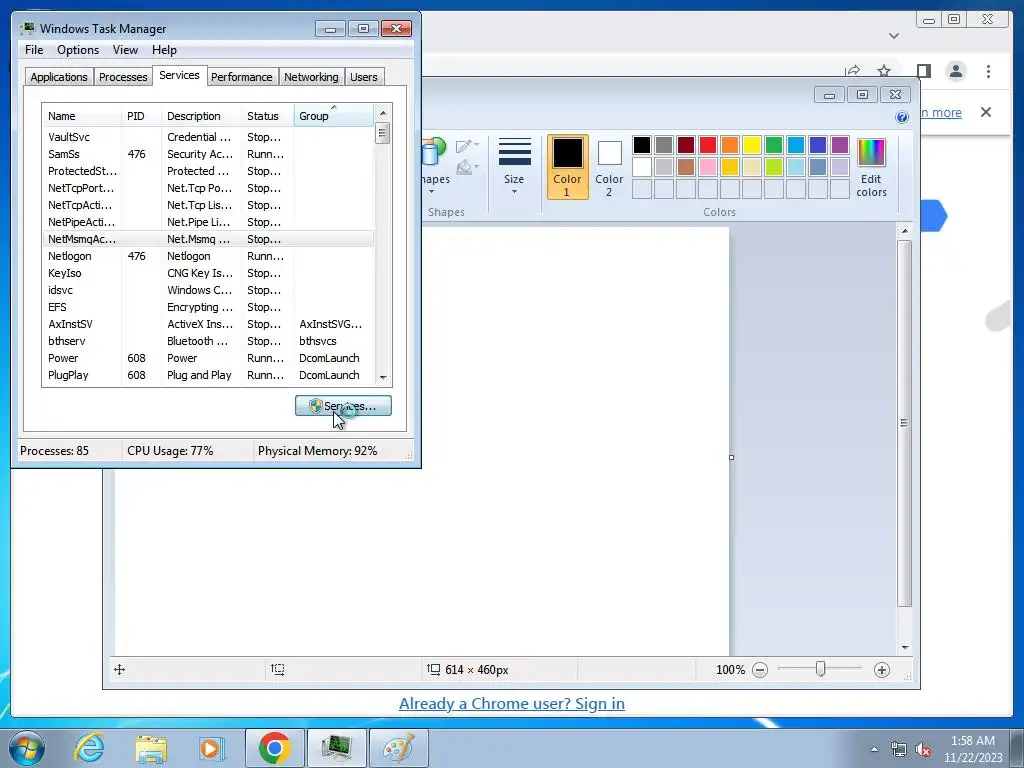Click the Task Manager taskbar icon
The height and width of the screenshot is (768, 1024).
click(336, 748)
